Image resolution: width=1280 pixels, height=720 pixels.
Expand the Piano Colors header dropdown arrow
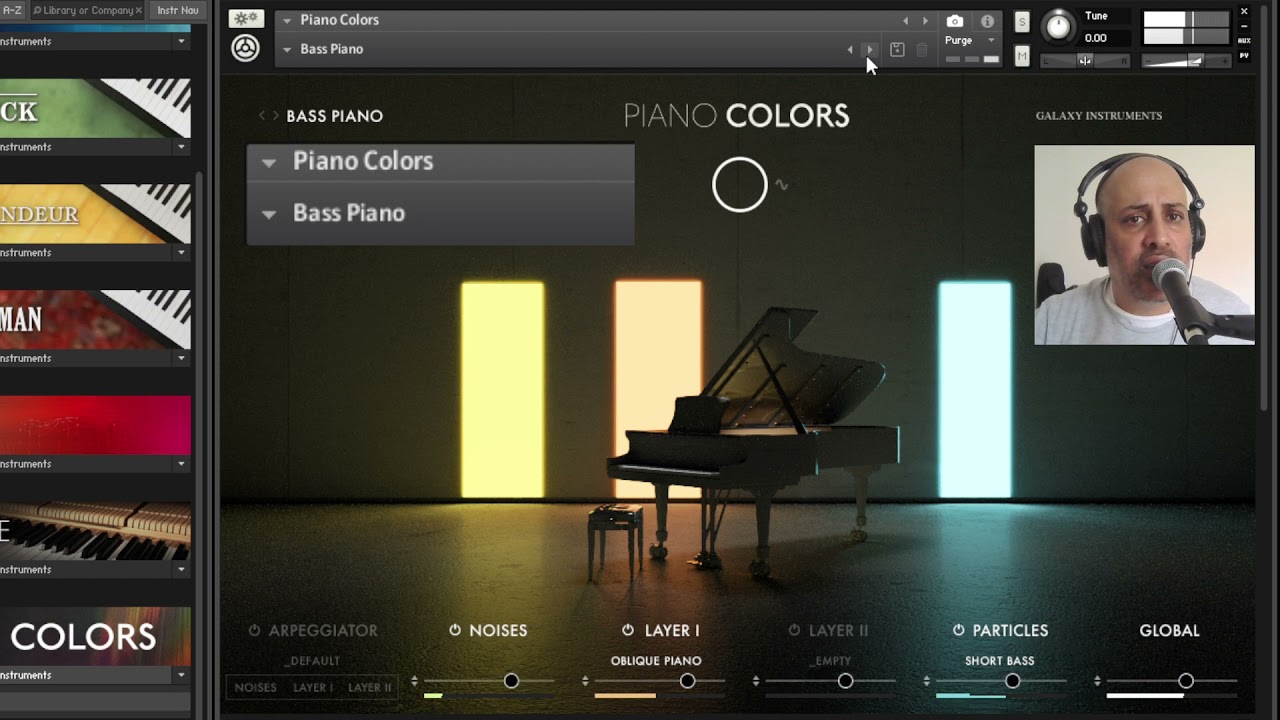[x=287, y=20]
